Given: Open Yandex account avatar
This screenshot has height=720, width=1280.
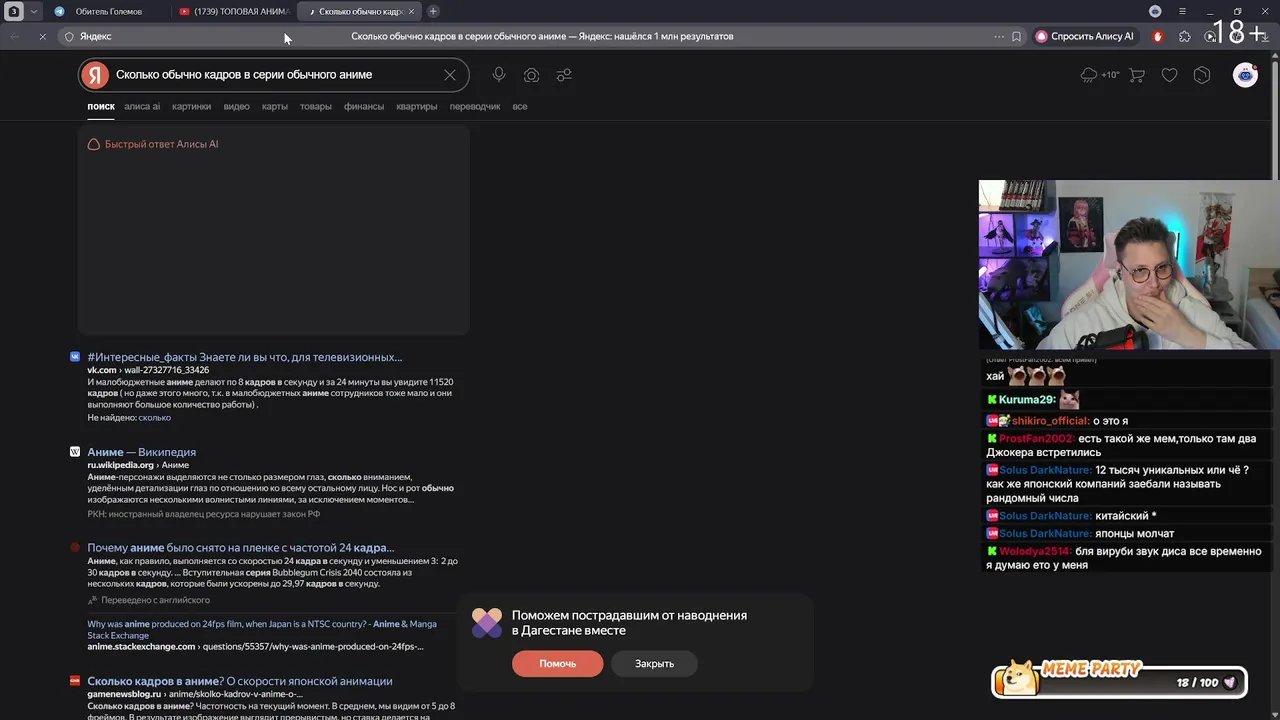Looking at the screenshot, I should 1245,75.
